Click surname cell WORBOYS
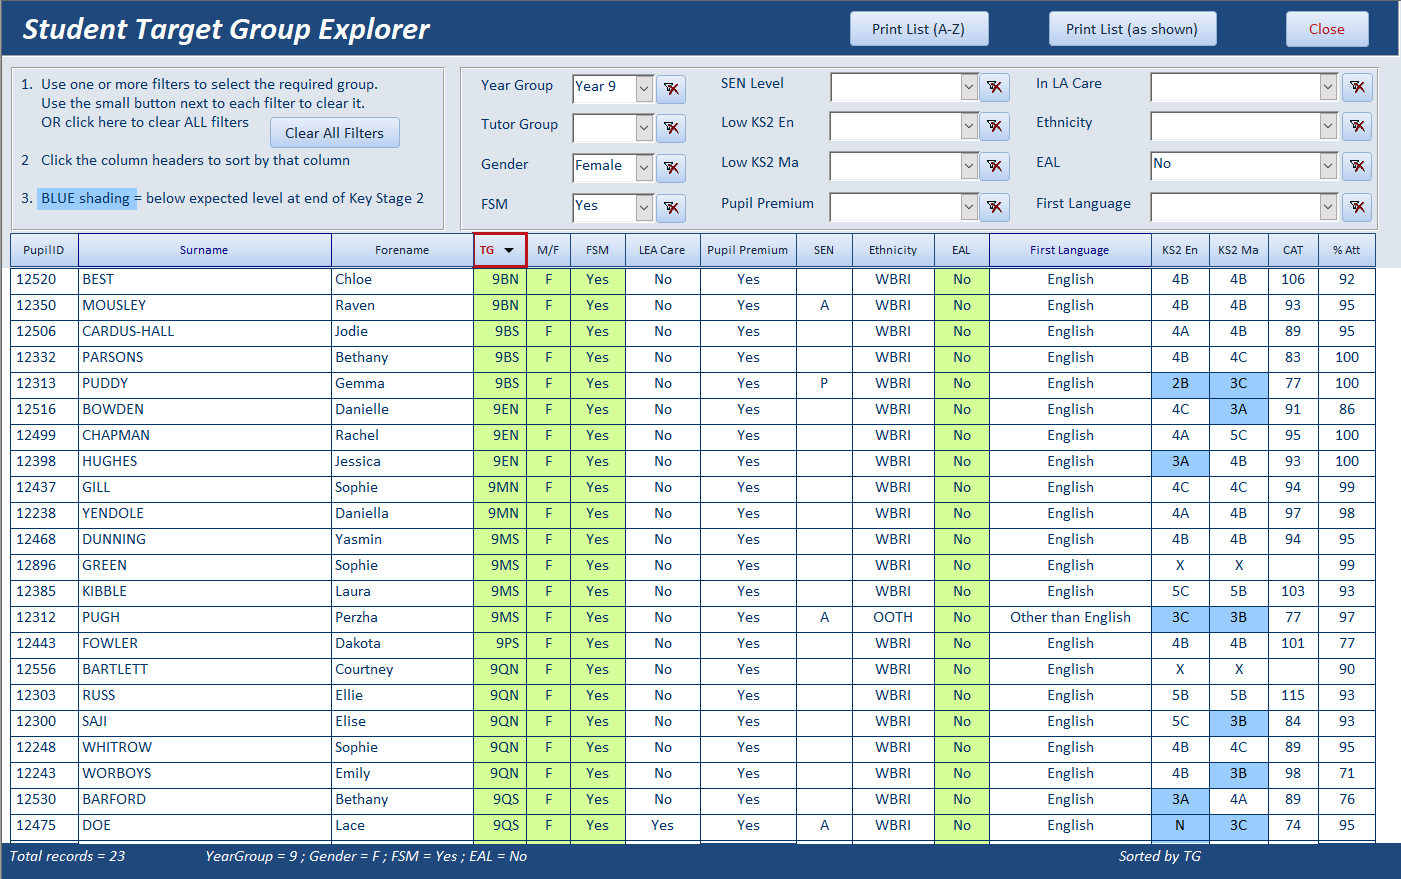 pyautogui.click(x=204, y=773)
